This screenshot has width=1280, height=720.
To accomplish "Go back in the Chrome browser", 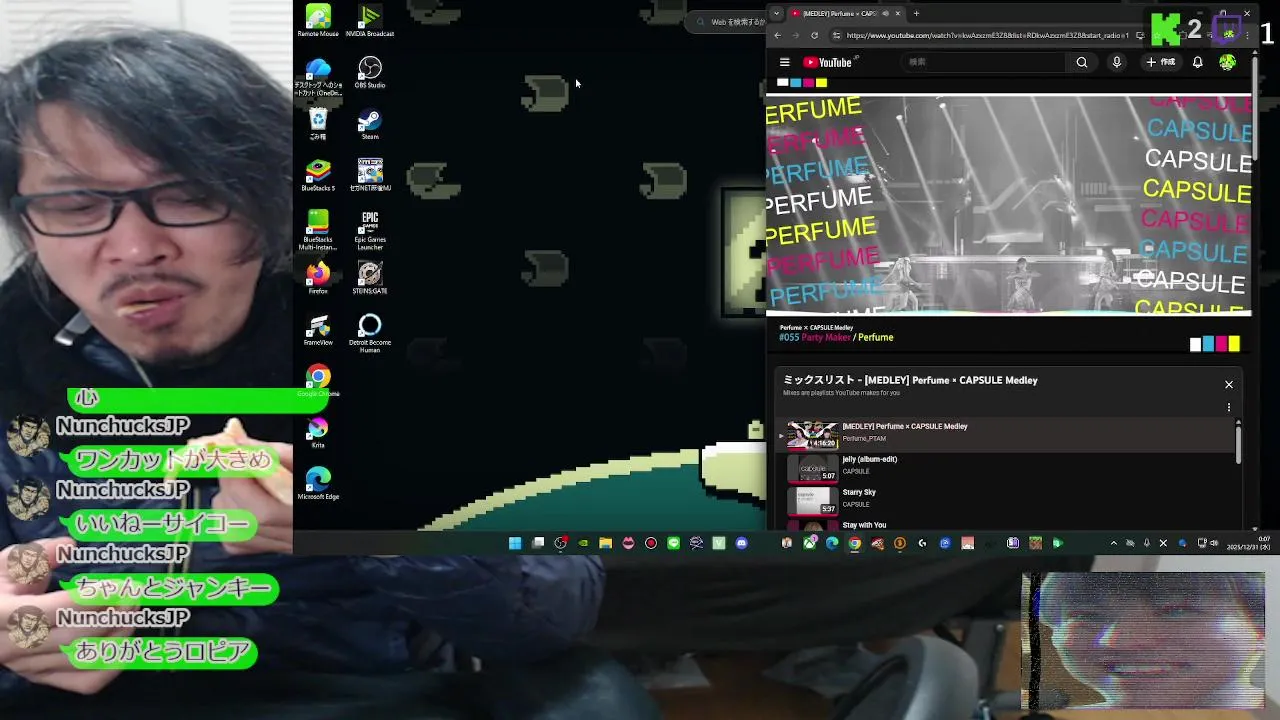I will pyautogui.click(x=778, y=35).
